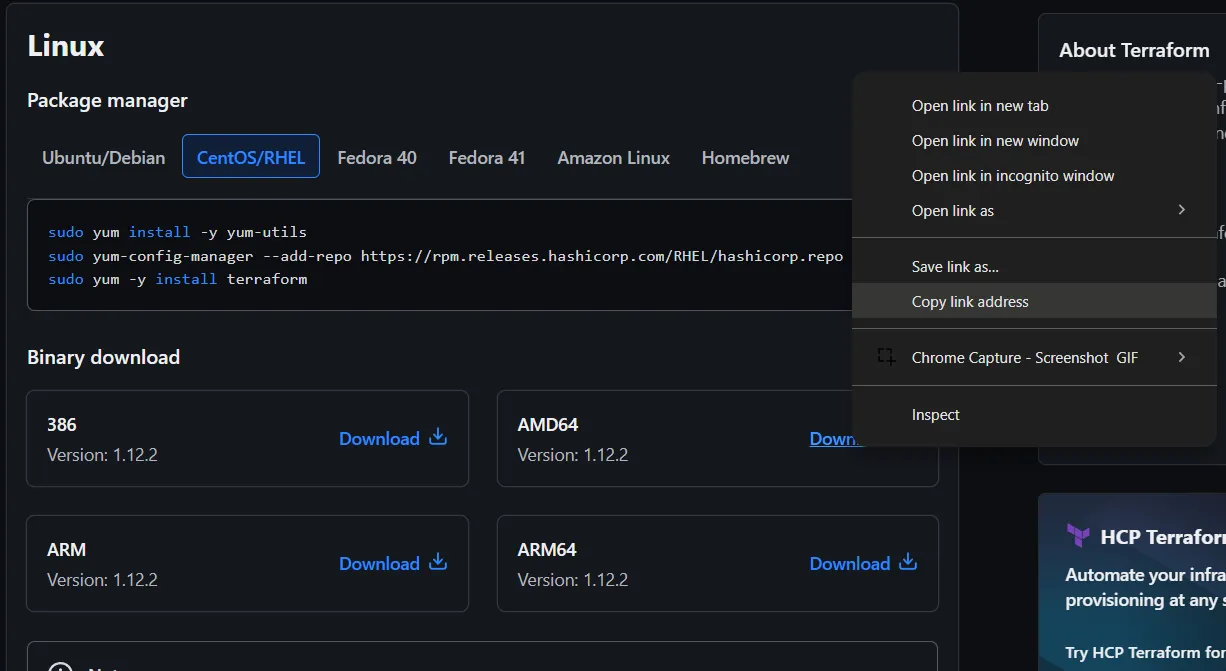Select Open link in incognito window
The height and width of the screenshot is (671, 1226).
pos(1012,175)
